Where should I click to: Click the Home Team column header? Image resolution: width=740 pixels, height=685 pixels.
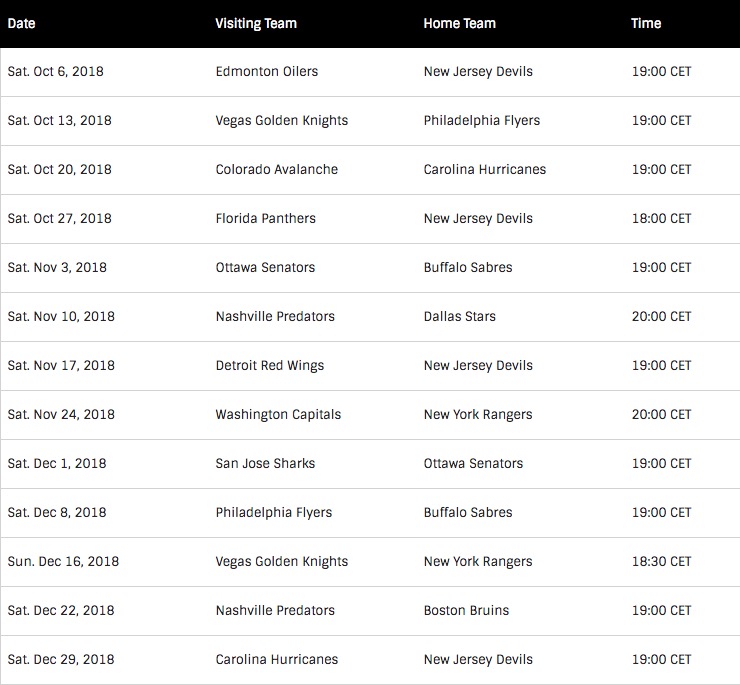point(459,24)
